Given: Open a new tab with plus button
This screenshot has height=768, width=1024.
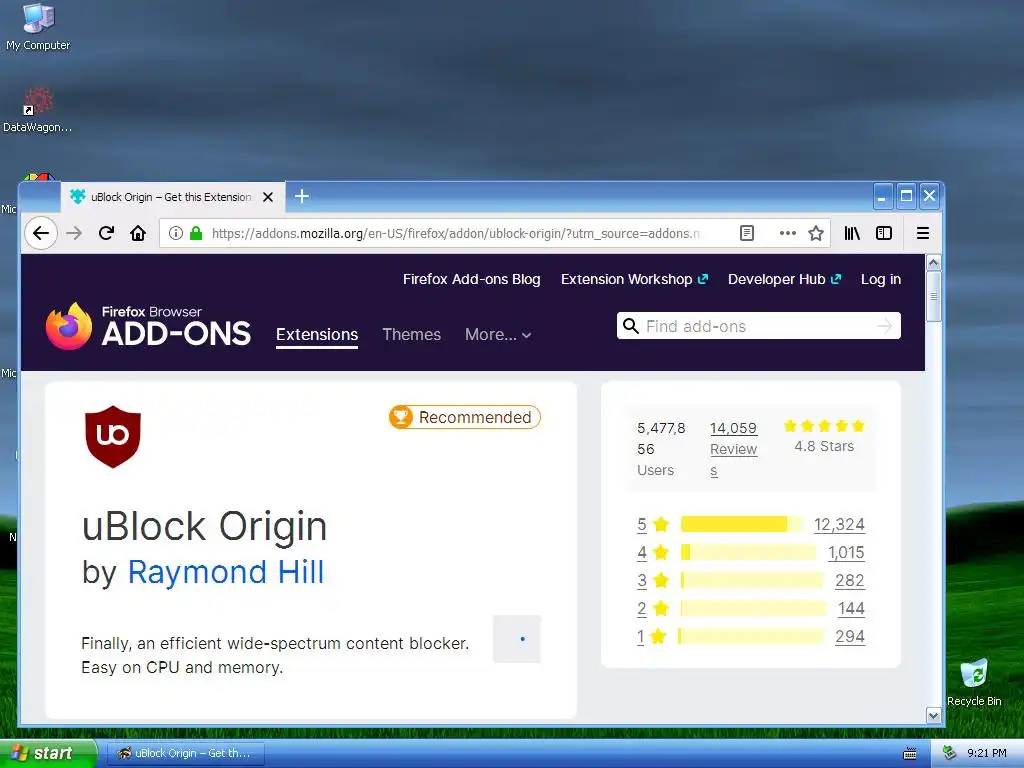Looking at the screenshot, I should tap(302, 197).
